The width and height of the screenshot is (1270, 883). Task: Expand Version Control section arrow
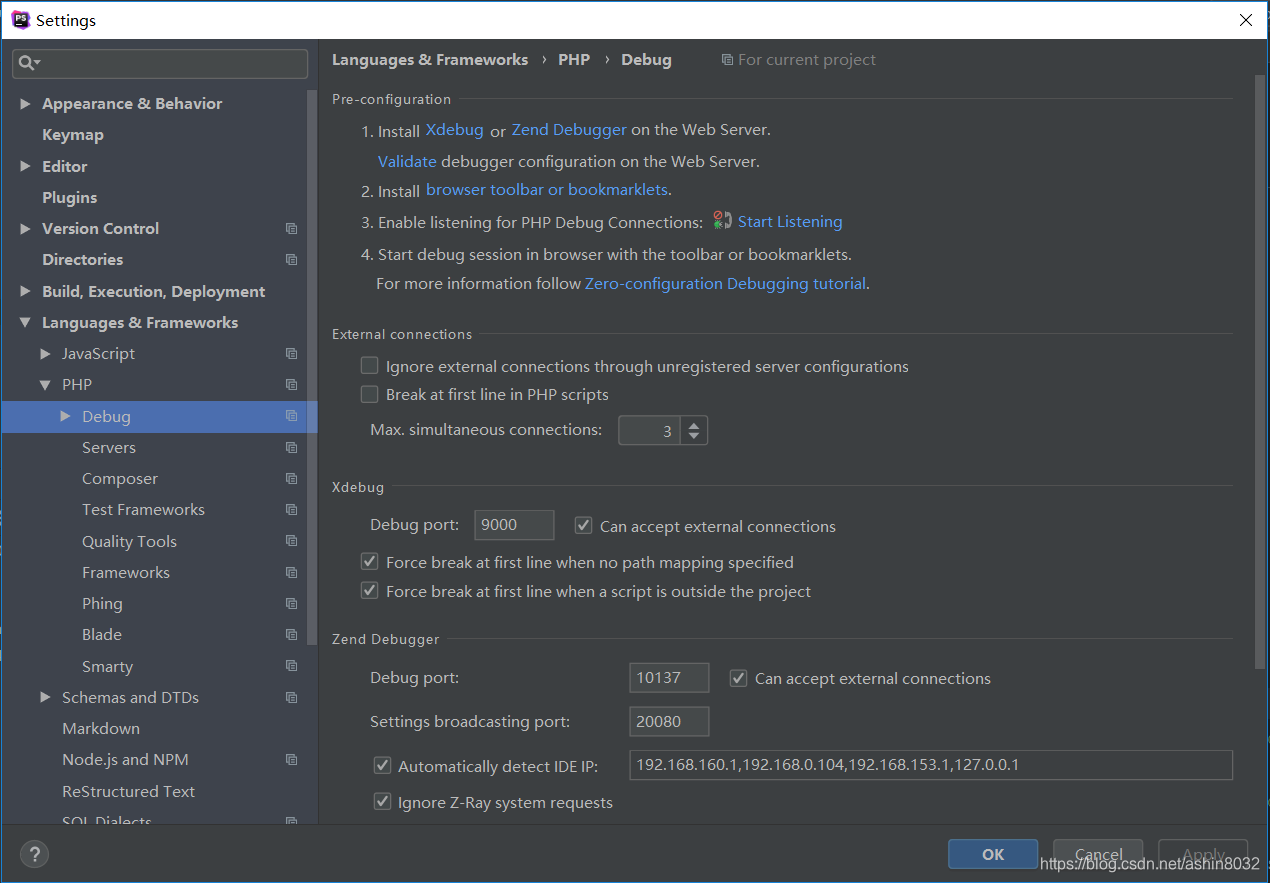(25, 229)
